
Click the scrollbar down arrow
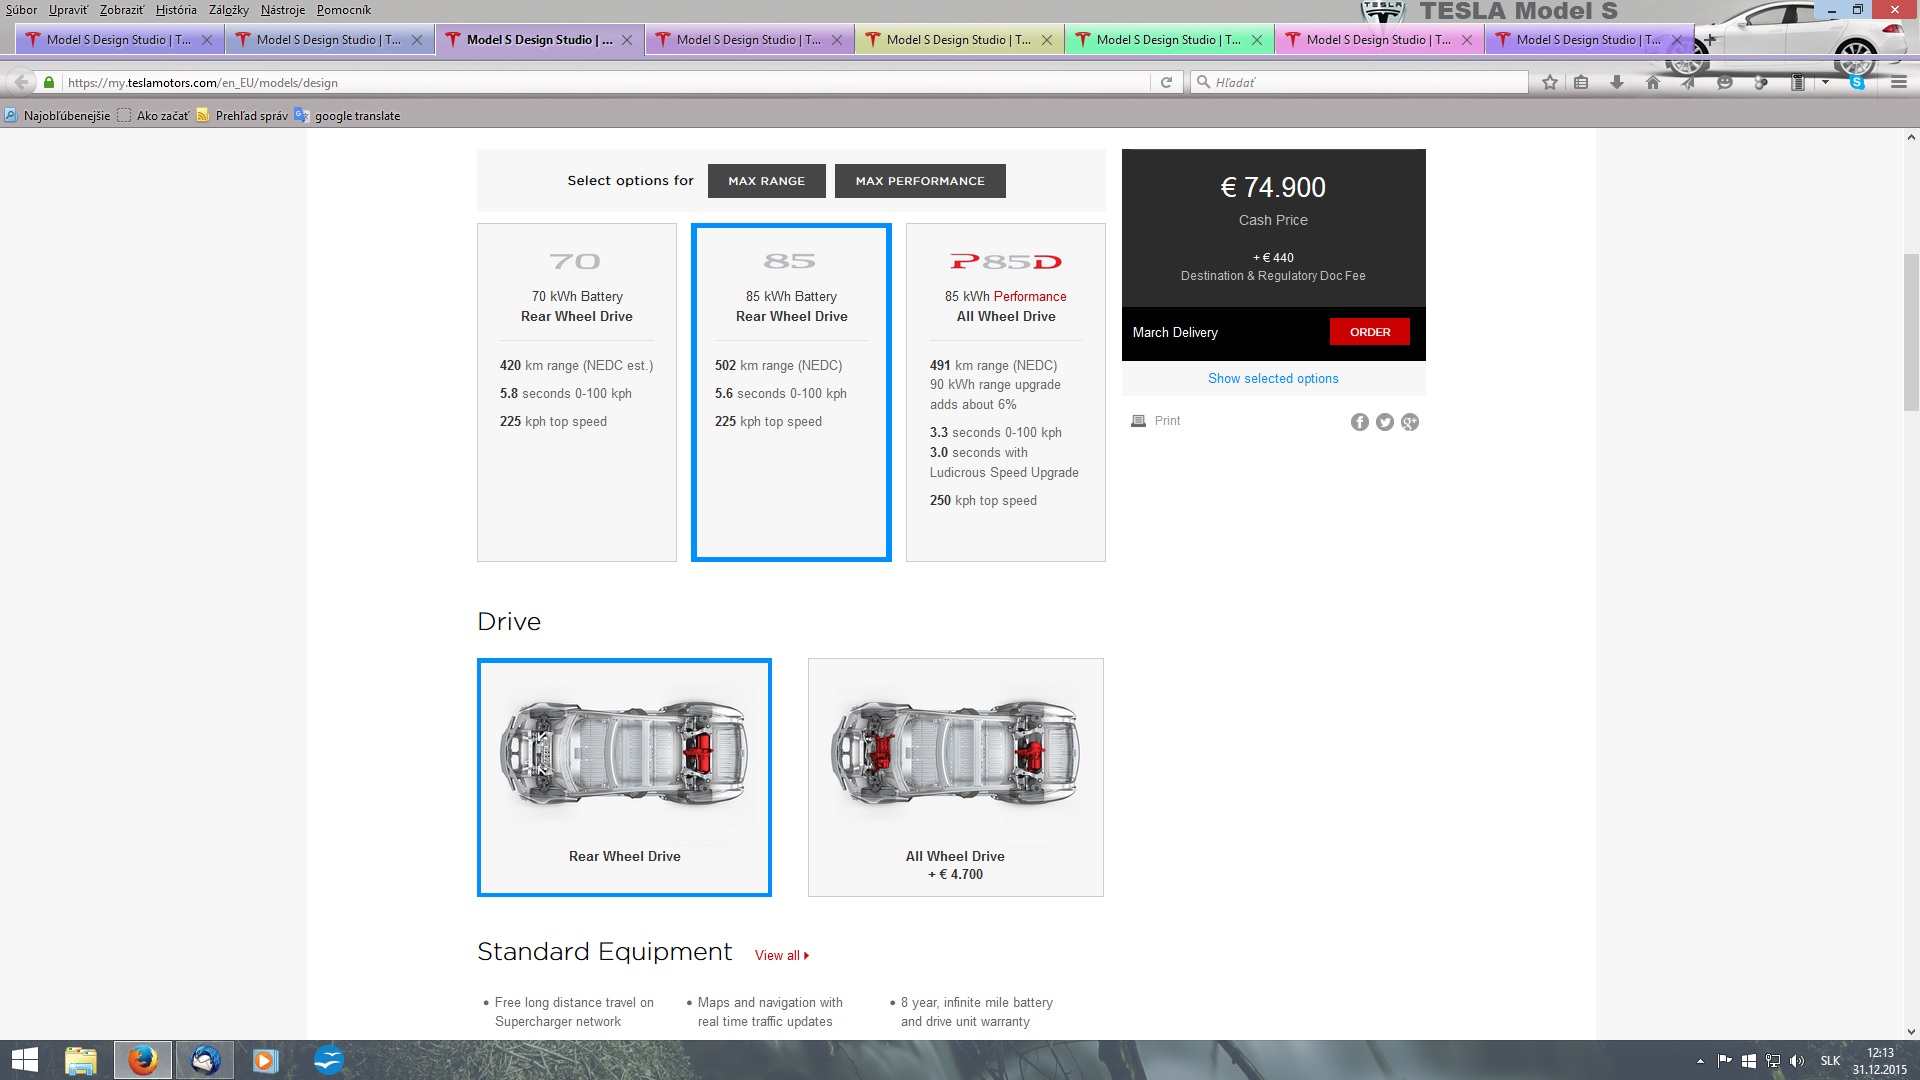click(x=1911, y=1031)
